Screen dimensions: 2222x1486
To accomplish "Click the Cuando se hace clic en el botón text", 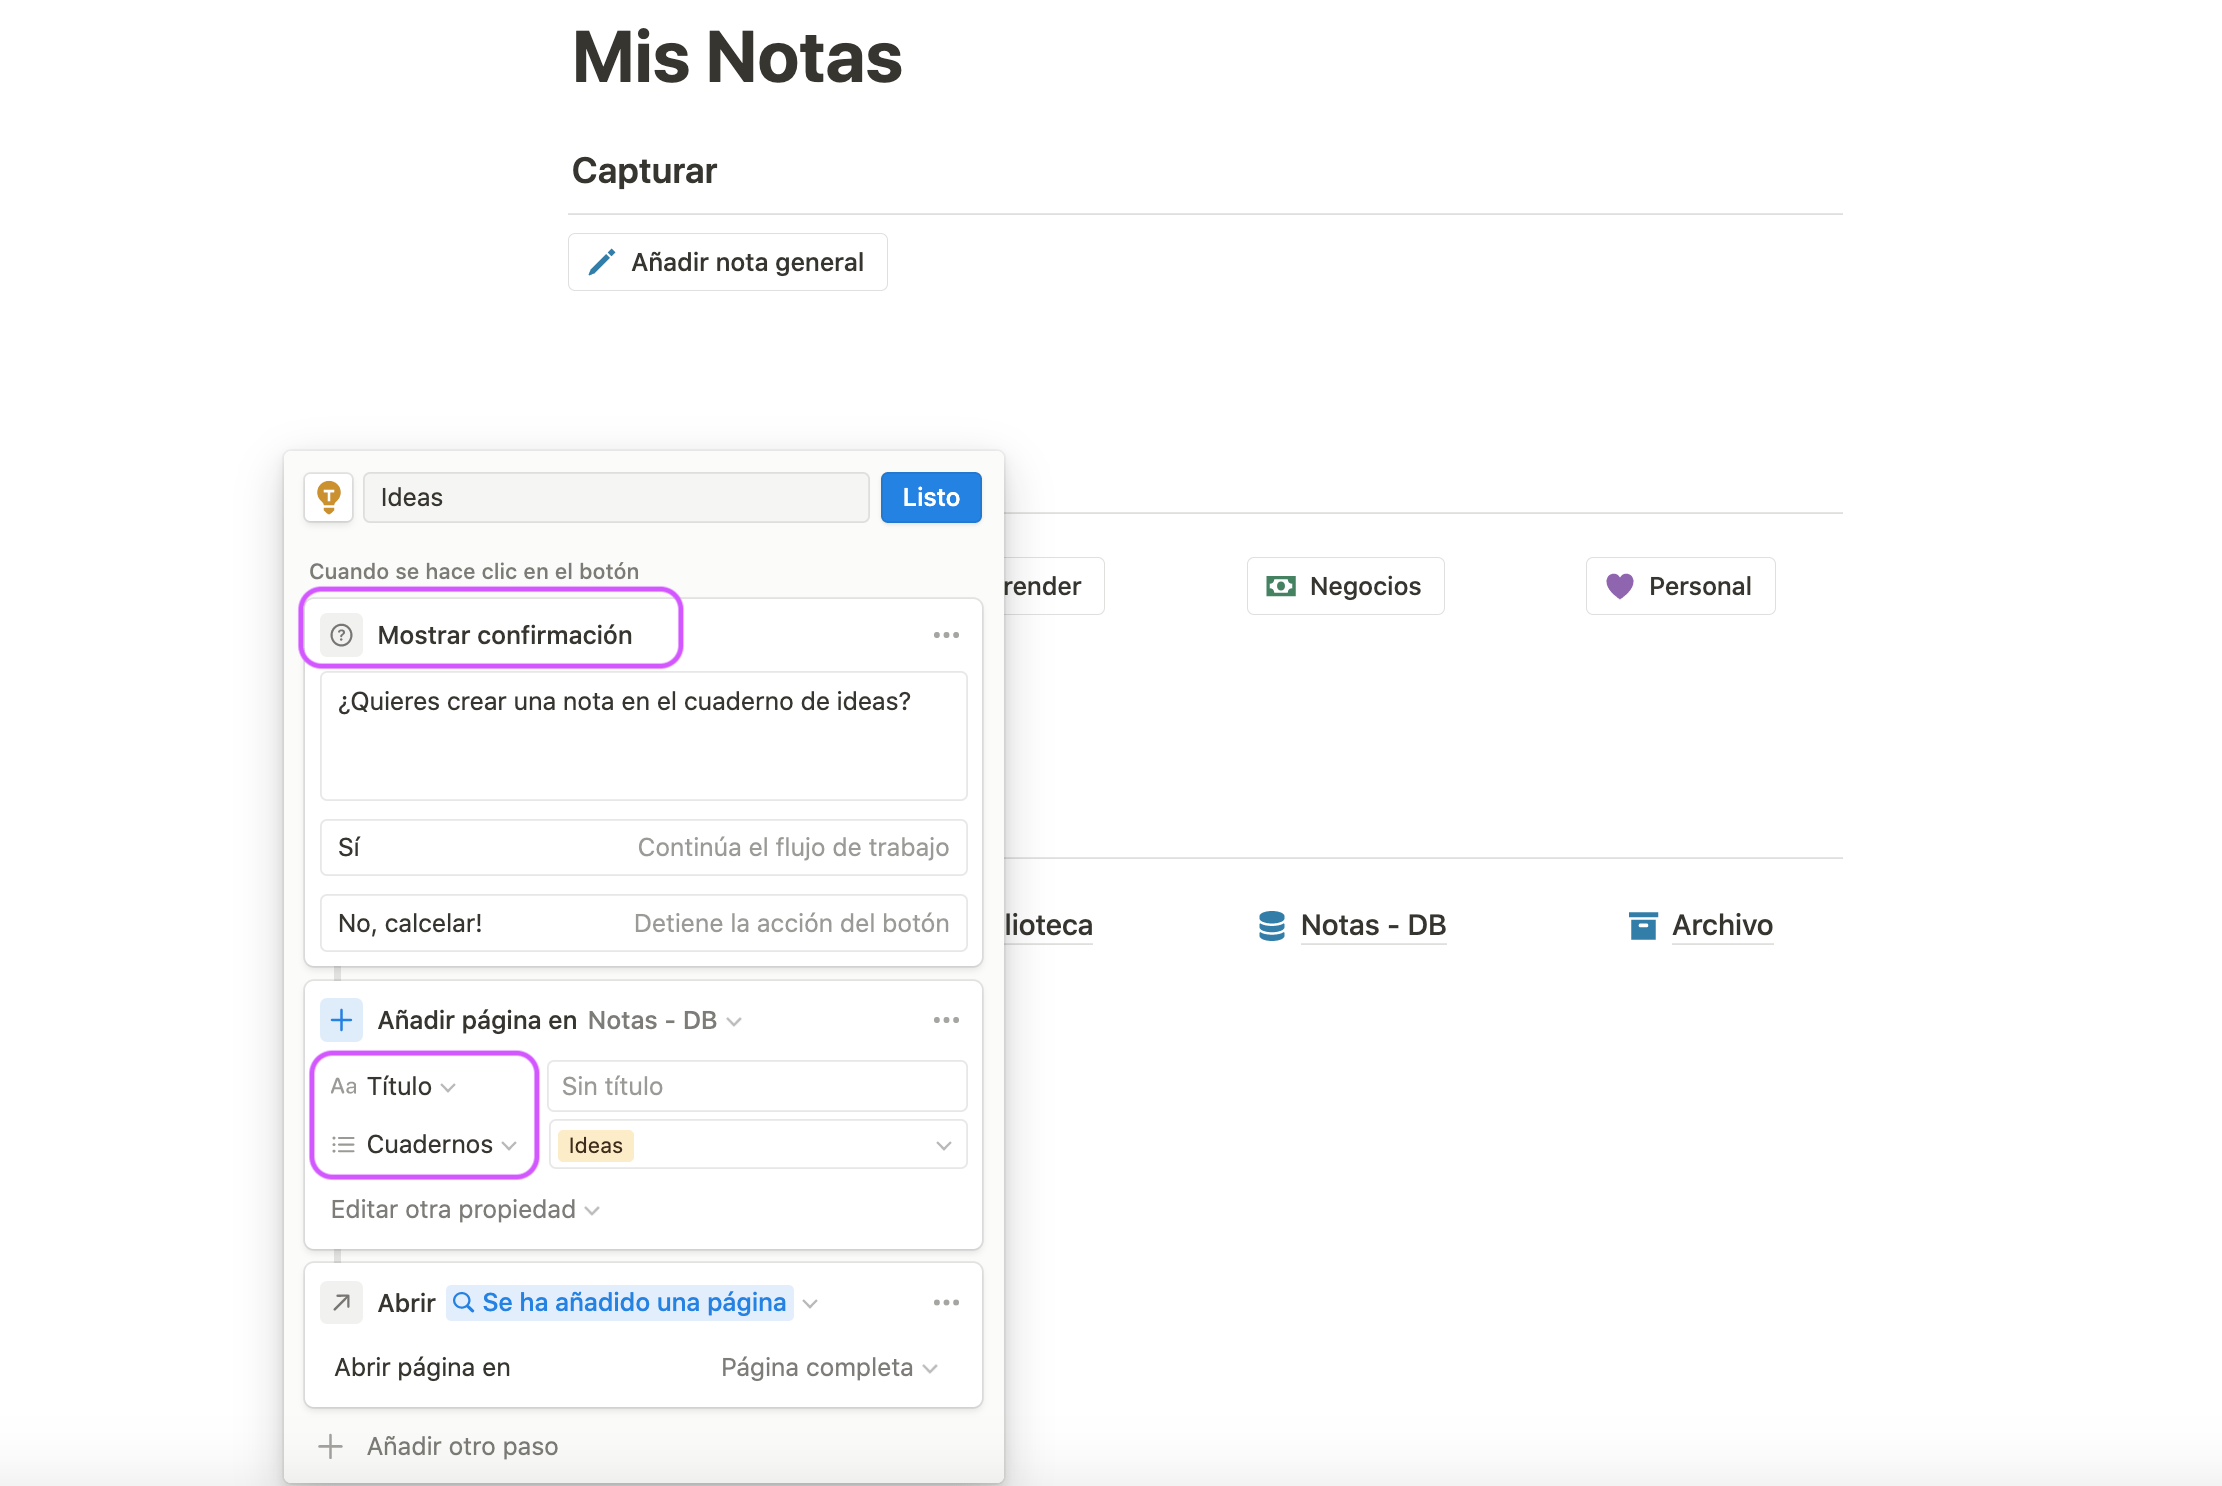I will [x=474, y=571].
